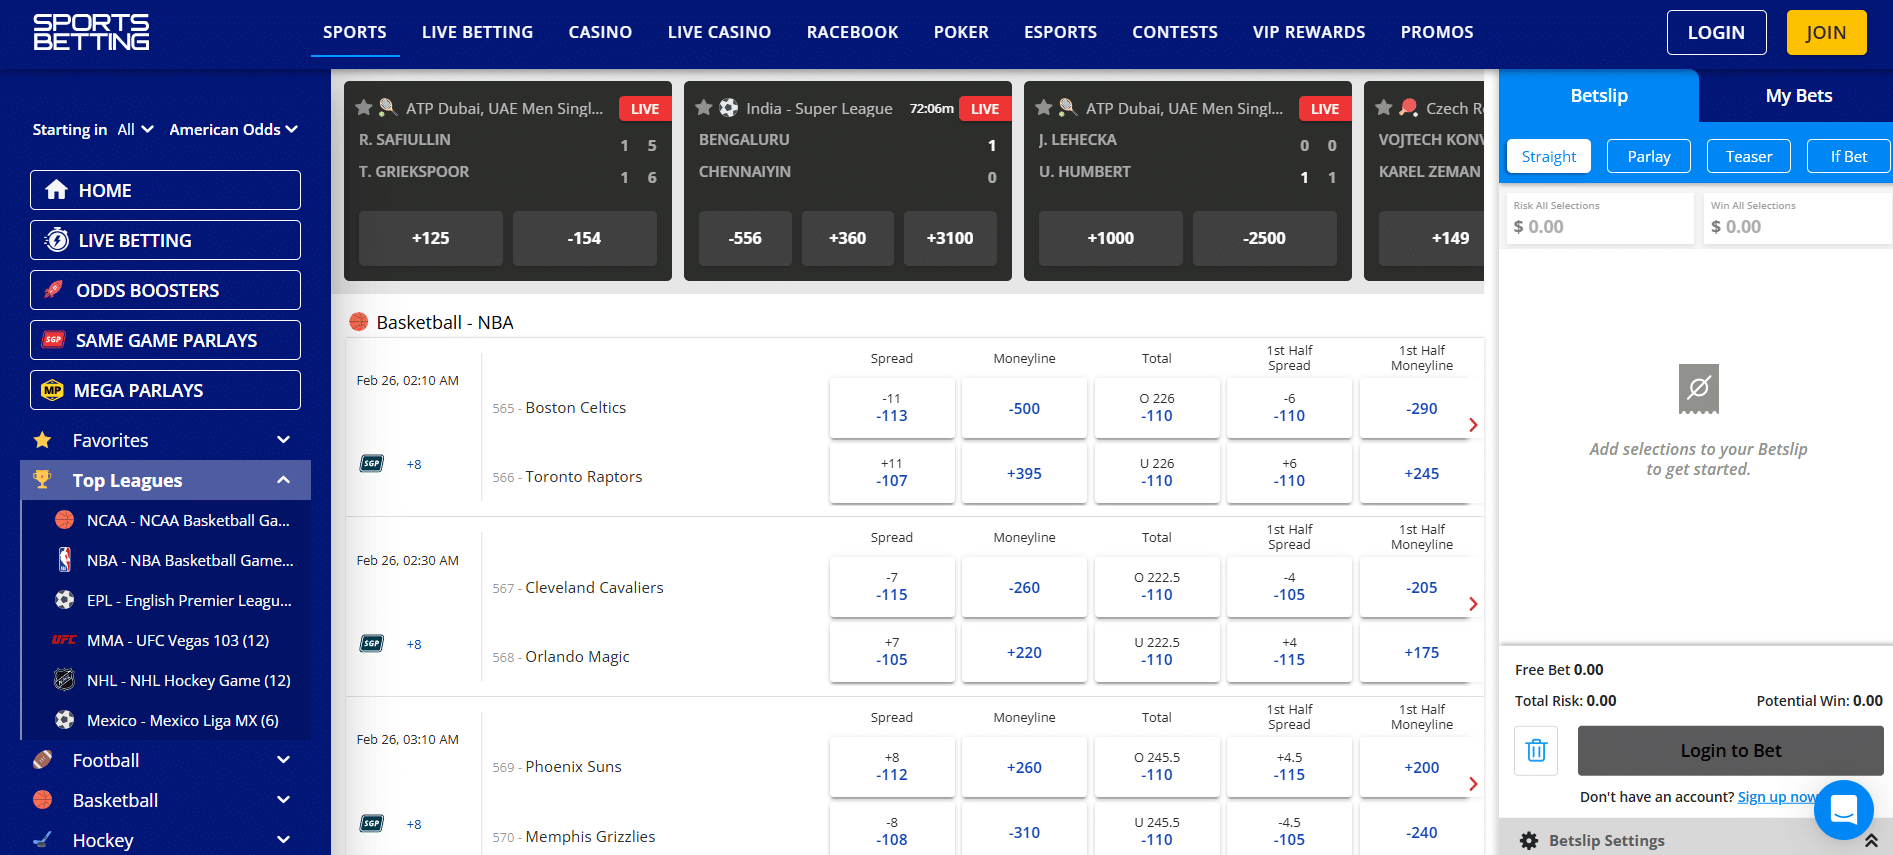Select the Parlay bet type
This screenshot has width=1893, height=855.
tap(1649, 156)
